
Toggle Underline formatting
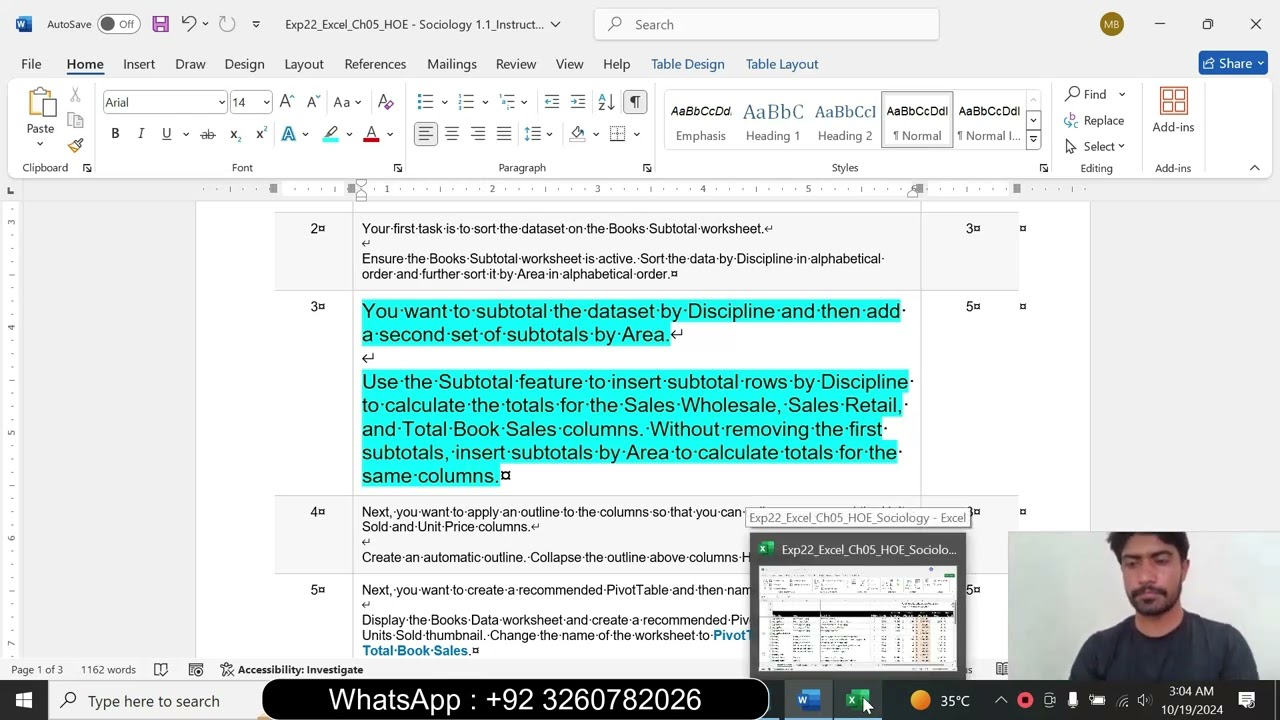click(166, 134)
